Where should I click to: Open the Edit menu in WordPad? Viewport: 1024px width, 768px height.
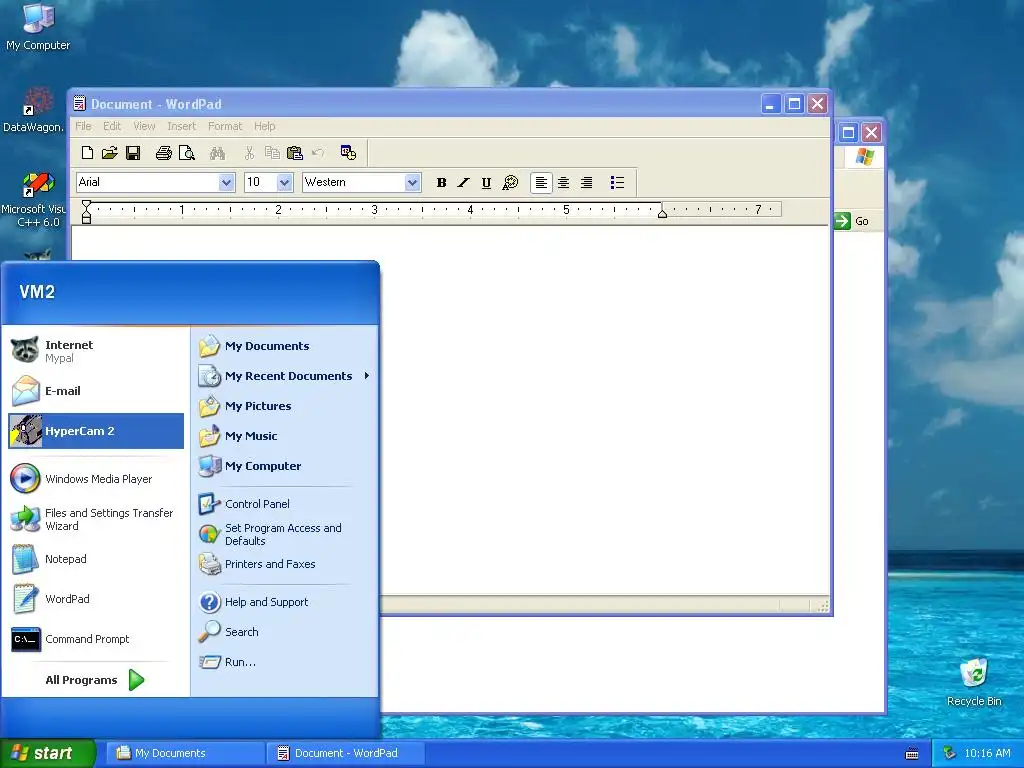[x=112, y=126]
